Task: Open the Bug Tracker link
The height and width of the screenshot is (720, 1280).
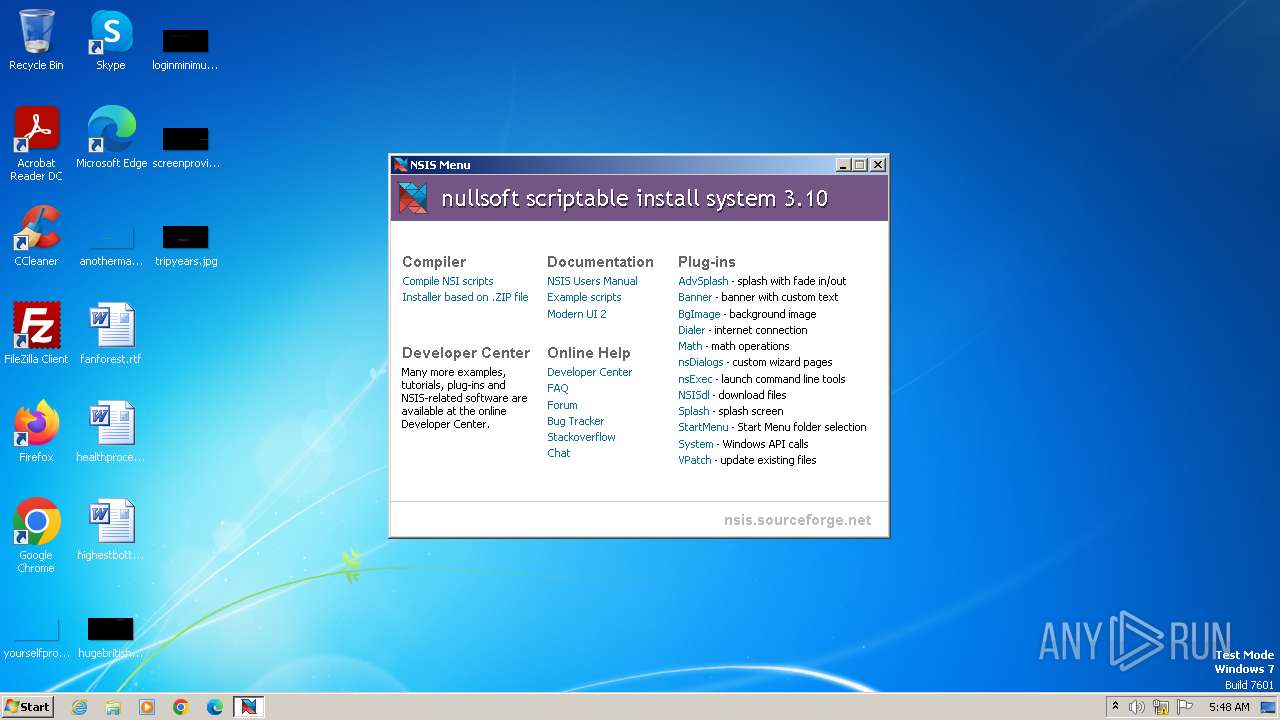Action: pos(575,421)
